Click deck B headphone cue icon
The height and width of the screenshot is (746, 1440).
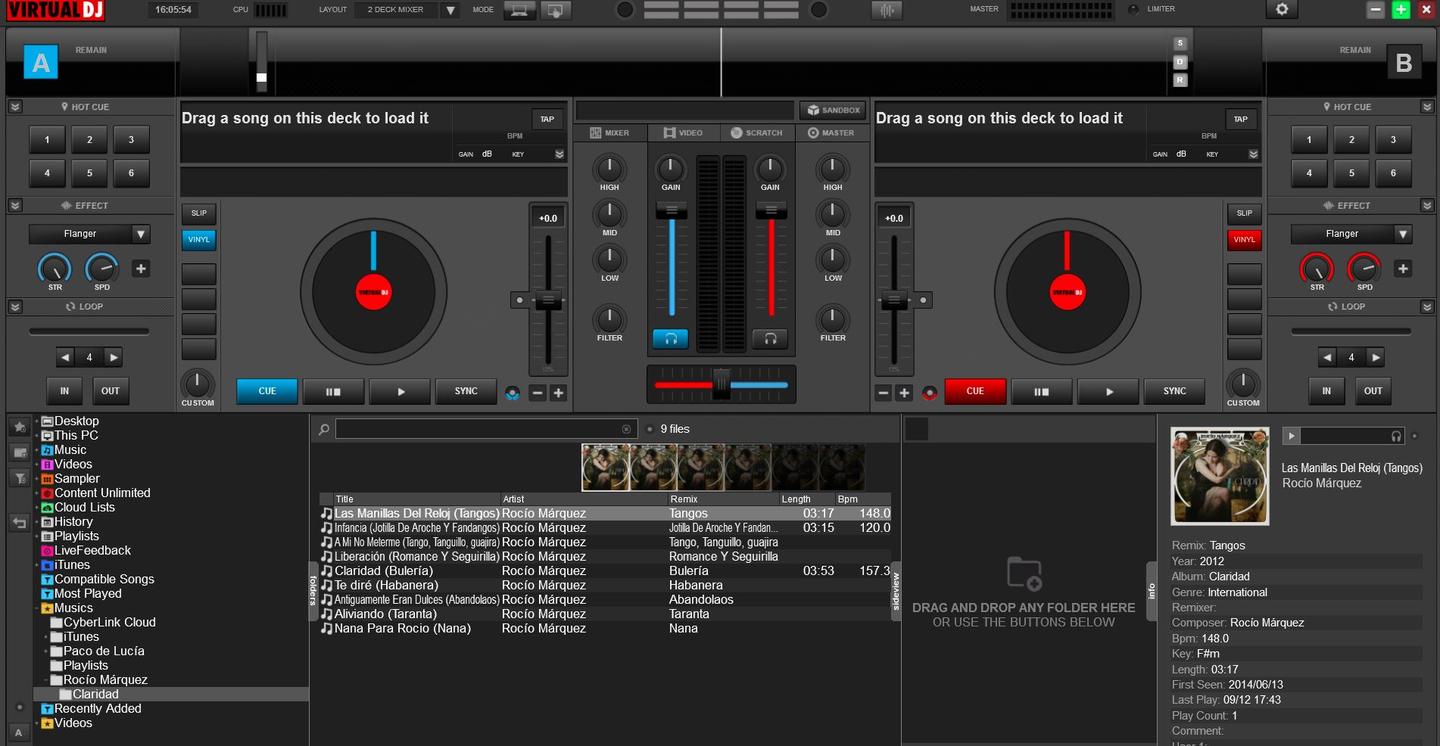[769, 339]
